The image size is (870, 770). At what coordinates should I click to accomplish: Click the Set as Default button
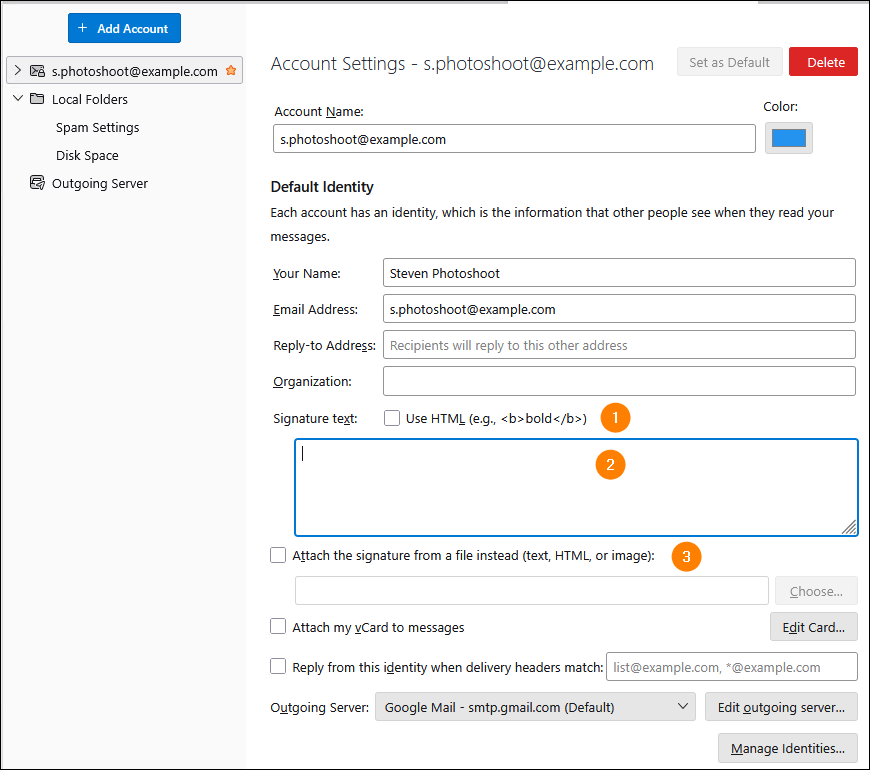[x=730, y=62]
